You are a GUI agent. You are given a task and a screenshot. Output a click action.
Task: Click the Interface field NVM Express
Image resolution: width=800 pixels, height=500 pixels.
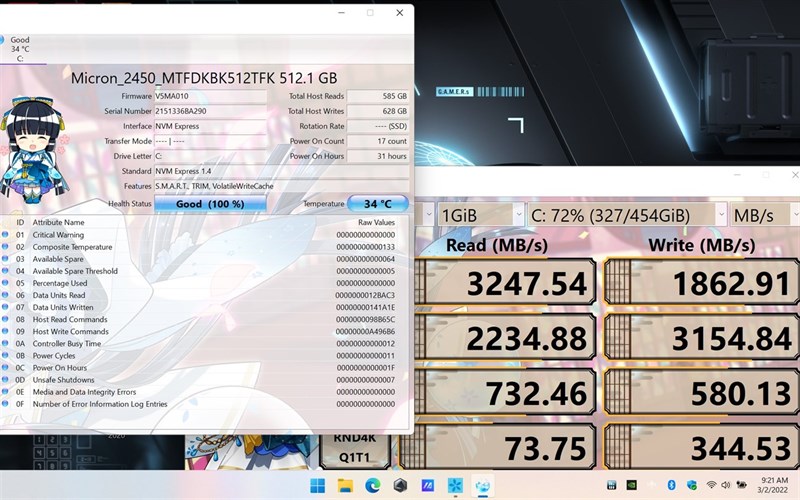[210, 126]
